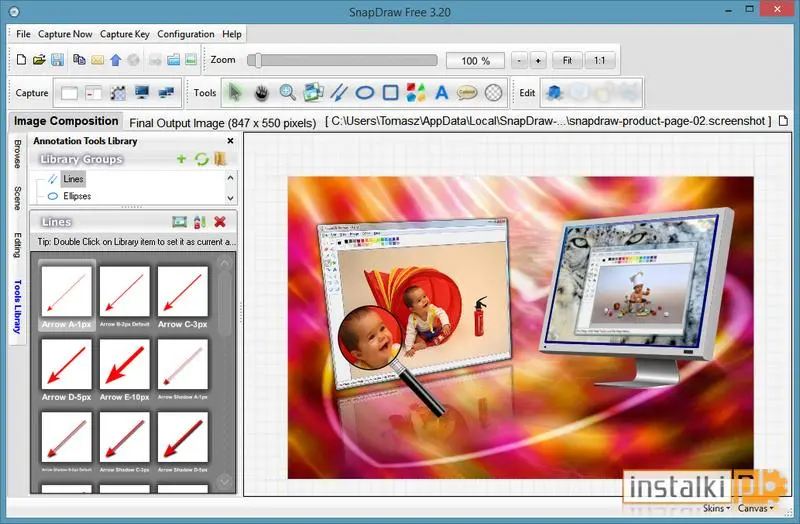Click the paint tools icon in Lines header
The width and height of the screenshot is (800, 524).
tap(199, 221)
